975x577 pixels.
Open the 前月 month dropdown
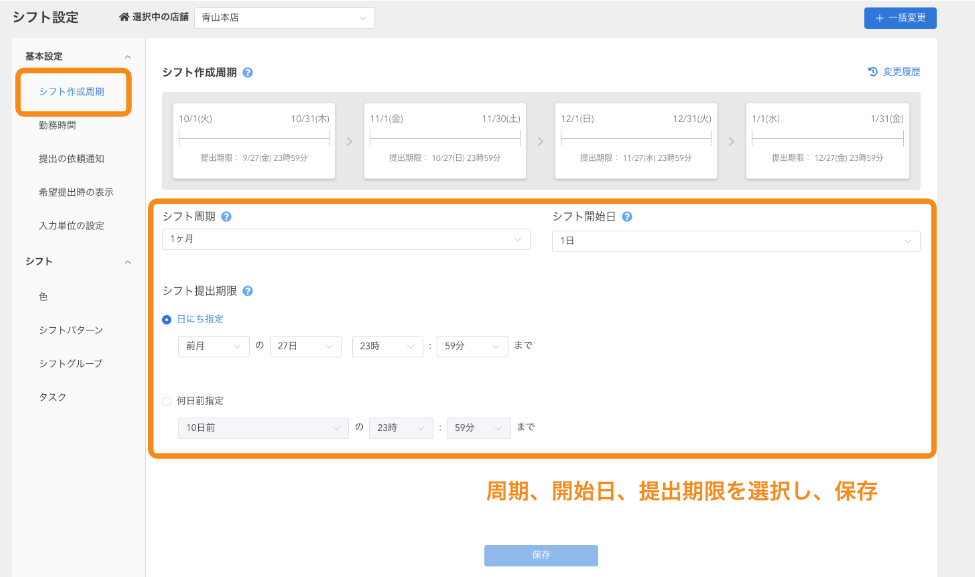coord(213,346)
